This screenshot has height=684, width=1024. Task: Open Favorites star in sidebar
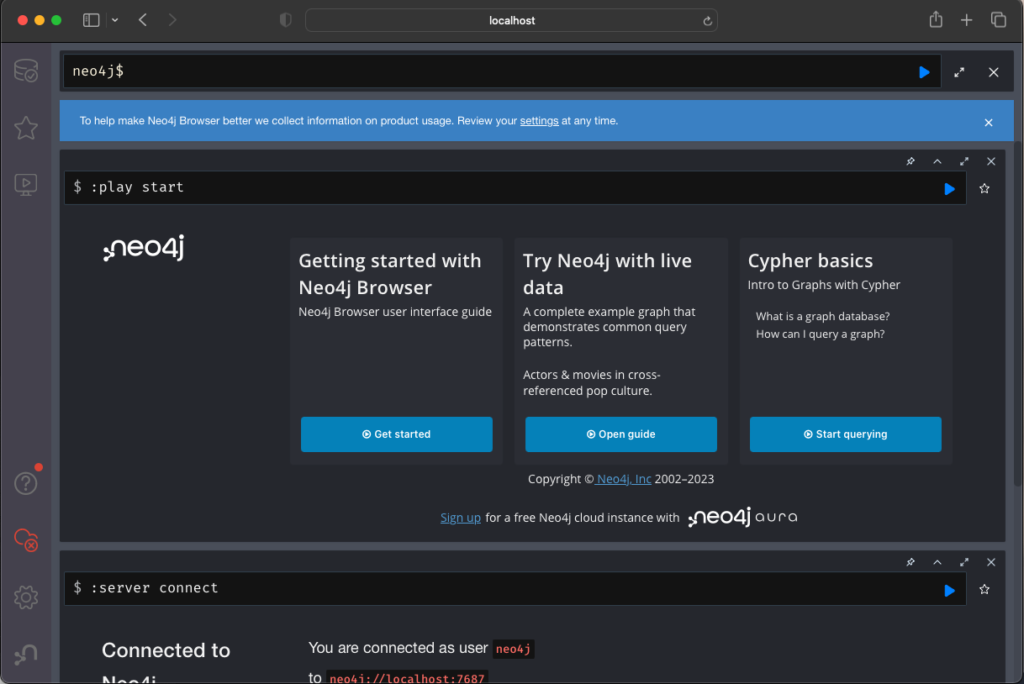[26, 127]
